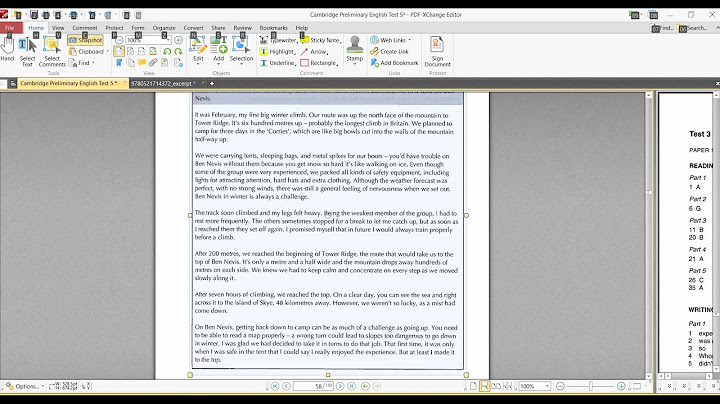Select the Sticky Note tool
This screenshot has height=404, width=720.
point(321,40)
